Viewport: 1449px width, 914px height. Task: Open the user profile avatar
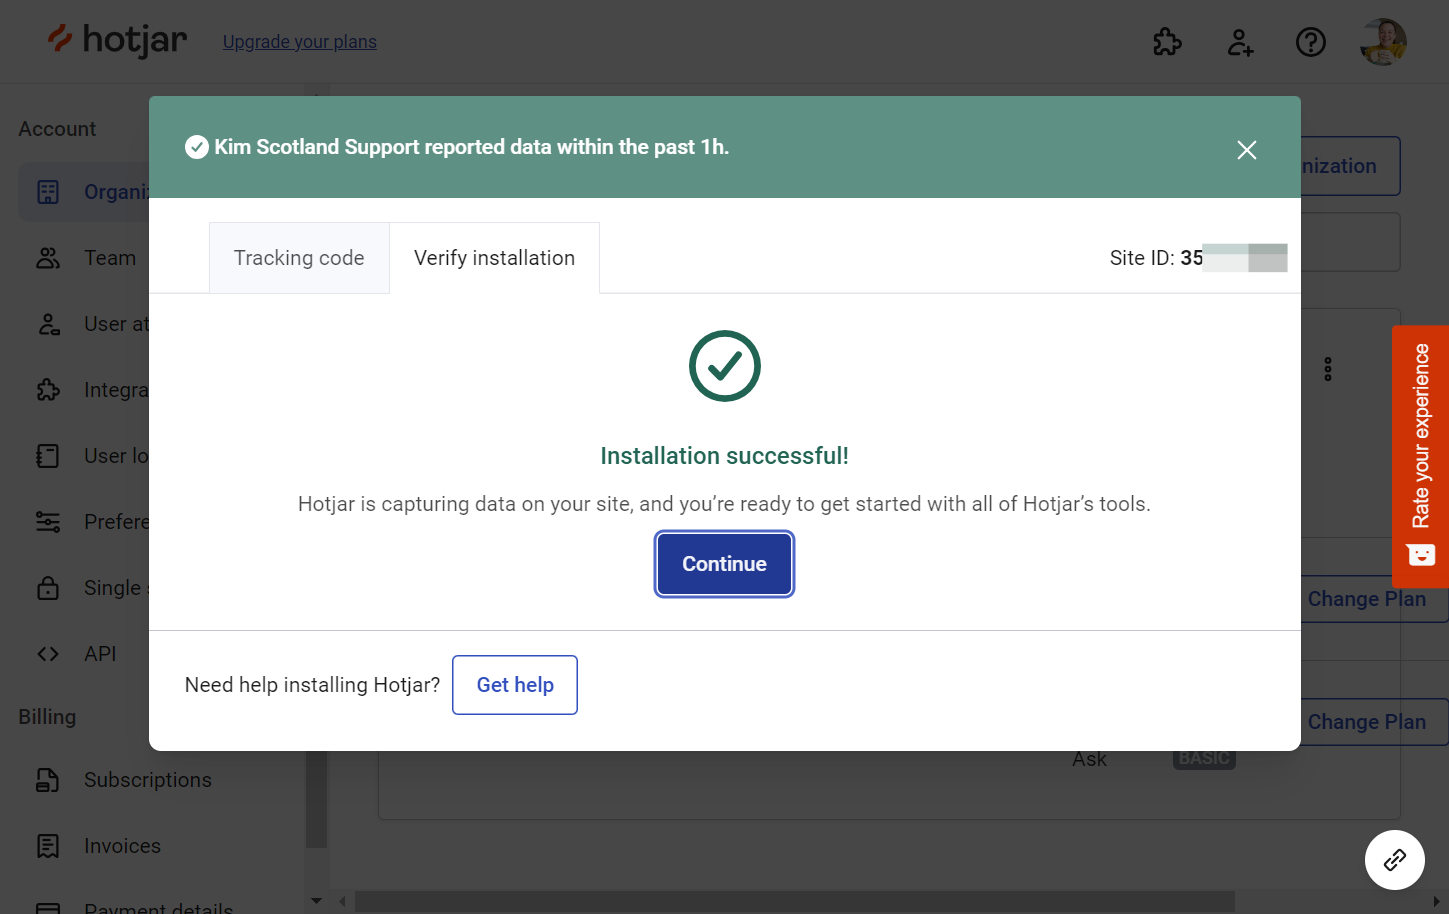pos(1383,42)
